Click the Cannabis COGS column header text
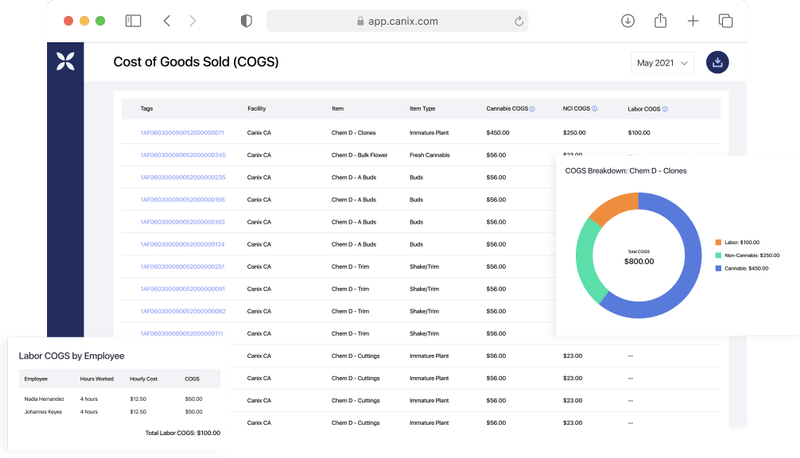The image size is (800, 458). 507,109
